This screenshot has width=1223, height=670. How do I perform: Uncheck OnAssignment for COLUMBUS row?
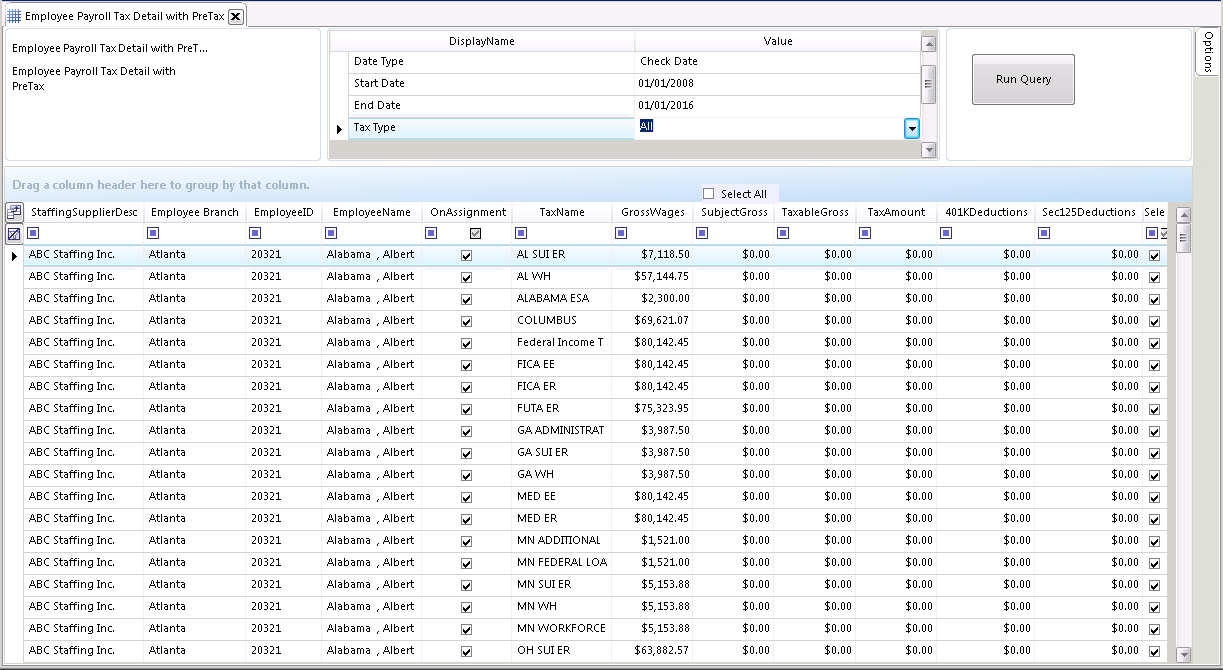pos(466,321)
